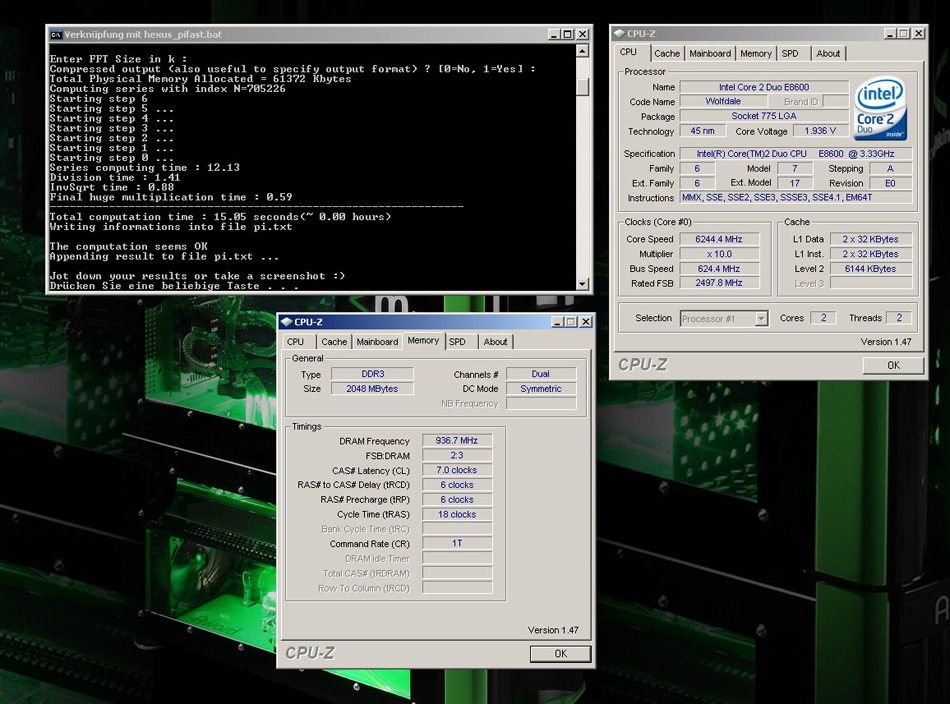Close the memory CPU-Z window
950x704 pixels.
tap(586, 322)
